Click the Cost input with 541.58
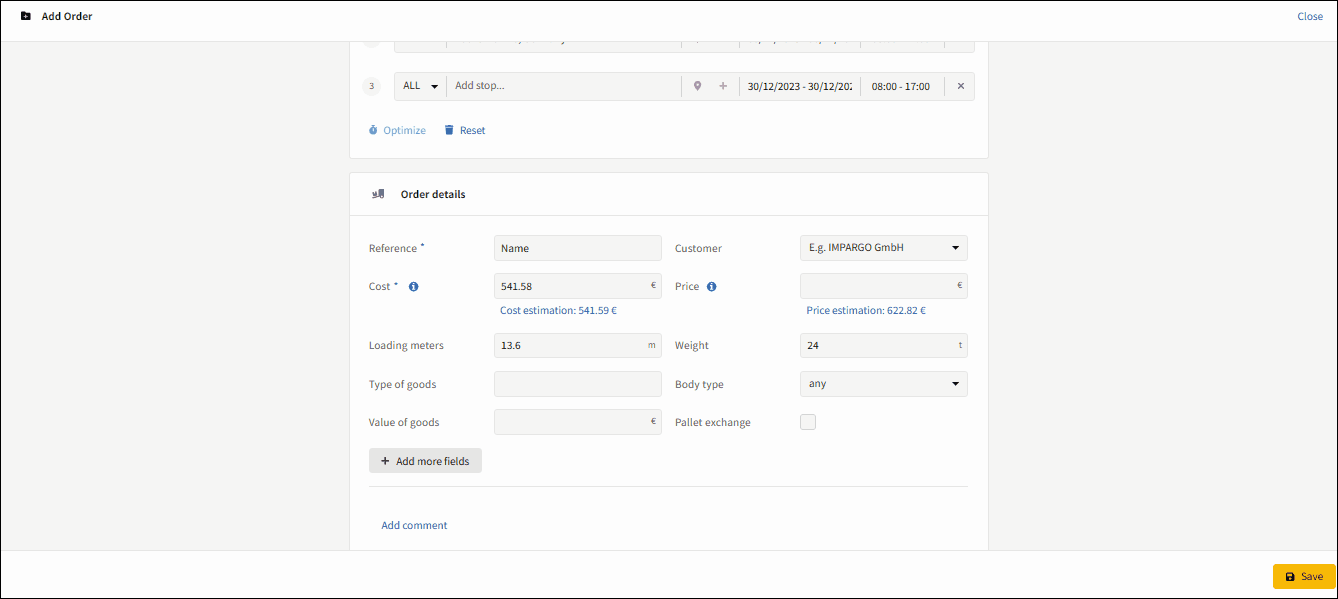Image resolution: width=1338 pixels, height=599 pixels. click(578, 286)
